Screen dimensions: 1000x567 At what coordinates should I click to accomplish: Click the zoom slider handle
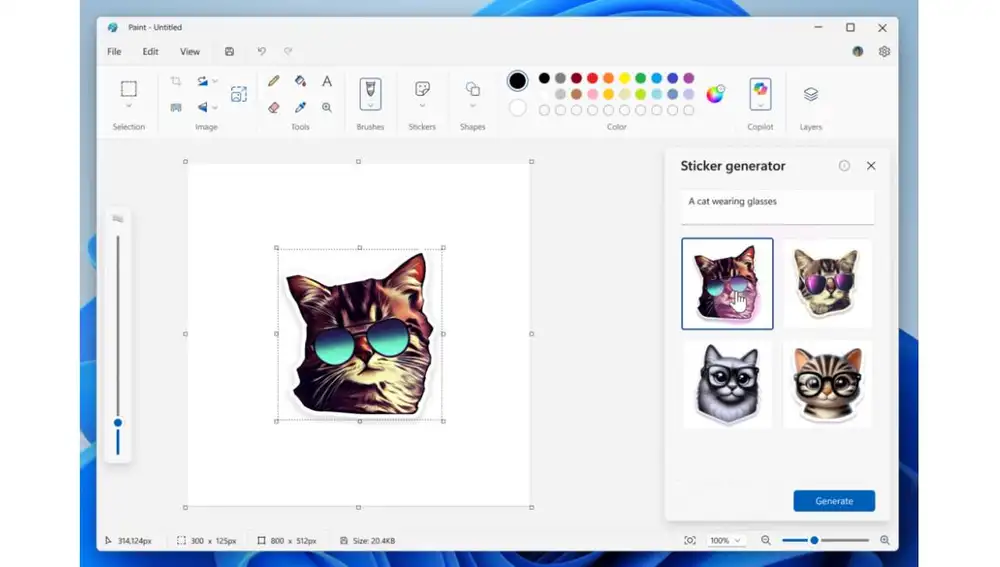point(814,540)
